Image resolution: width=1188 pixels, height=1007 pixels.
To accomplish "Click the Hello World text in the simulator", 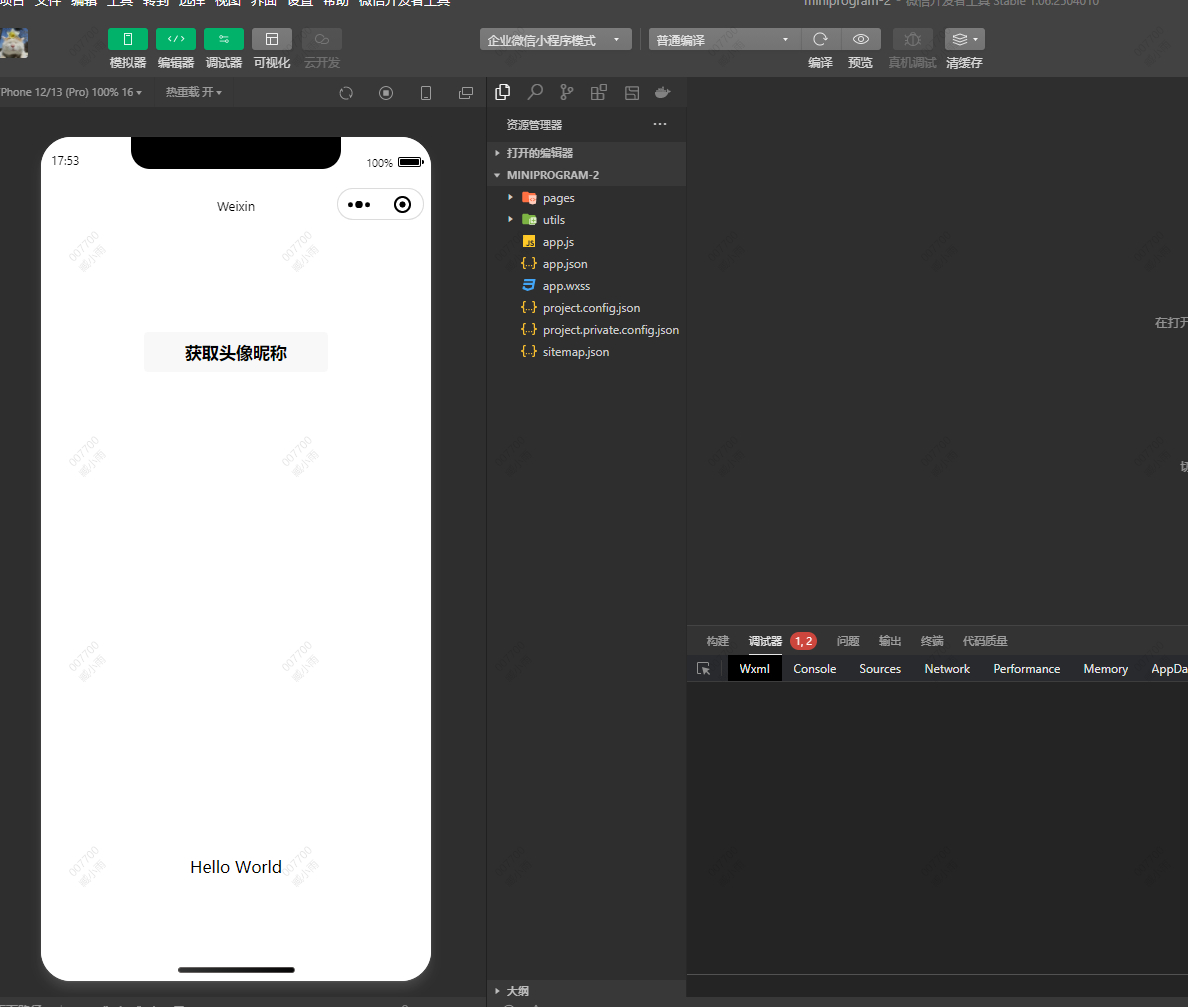I will tap(236, 867).
